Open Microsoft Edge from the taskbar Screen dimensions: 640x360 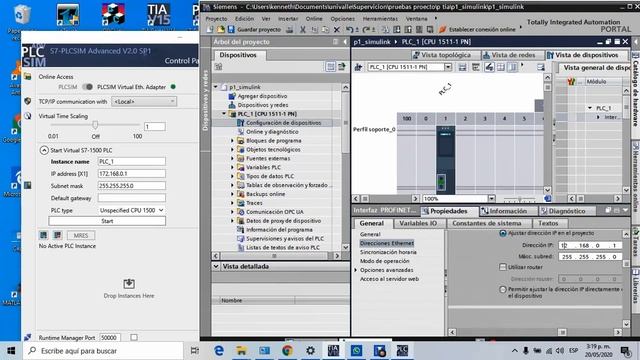[219, 351]
